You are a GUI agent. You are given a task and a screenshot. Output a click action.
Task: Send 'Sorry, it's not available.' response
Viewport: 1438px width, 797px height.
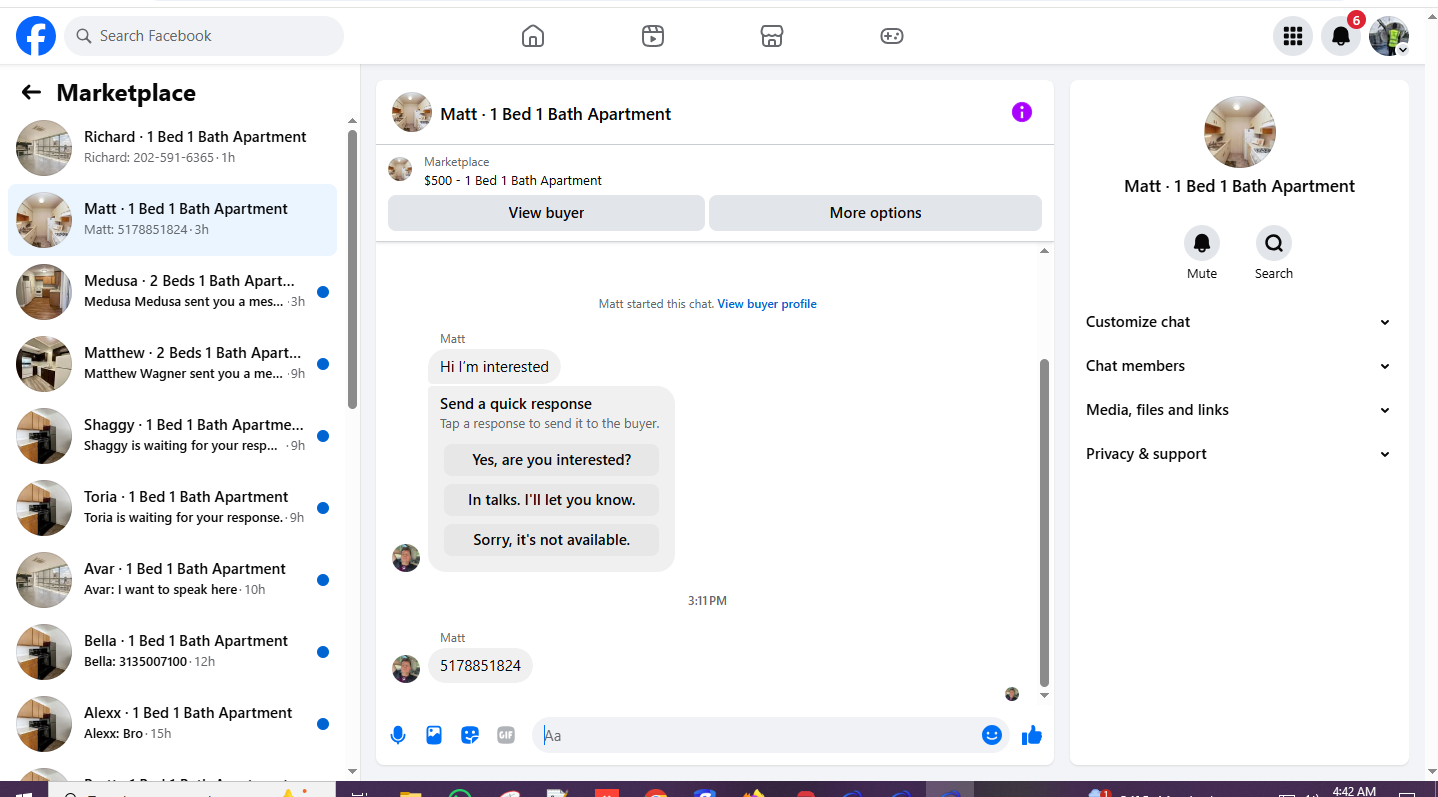552,540
